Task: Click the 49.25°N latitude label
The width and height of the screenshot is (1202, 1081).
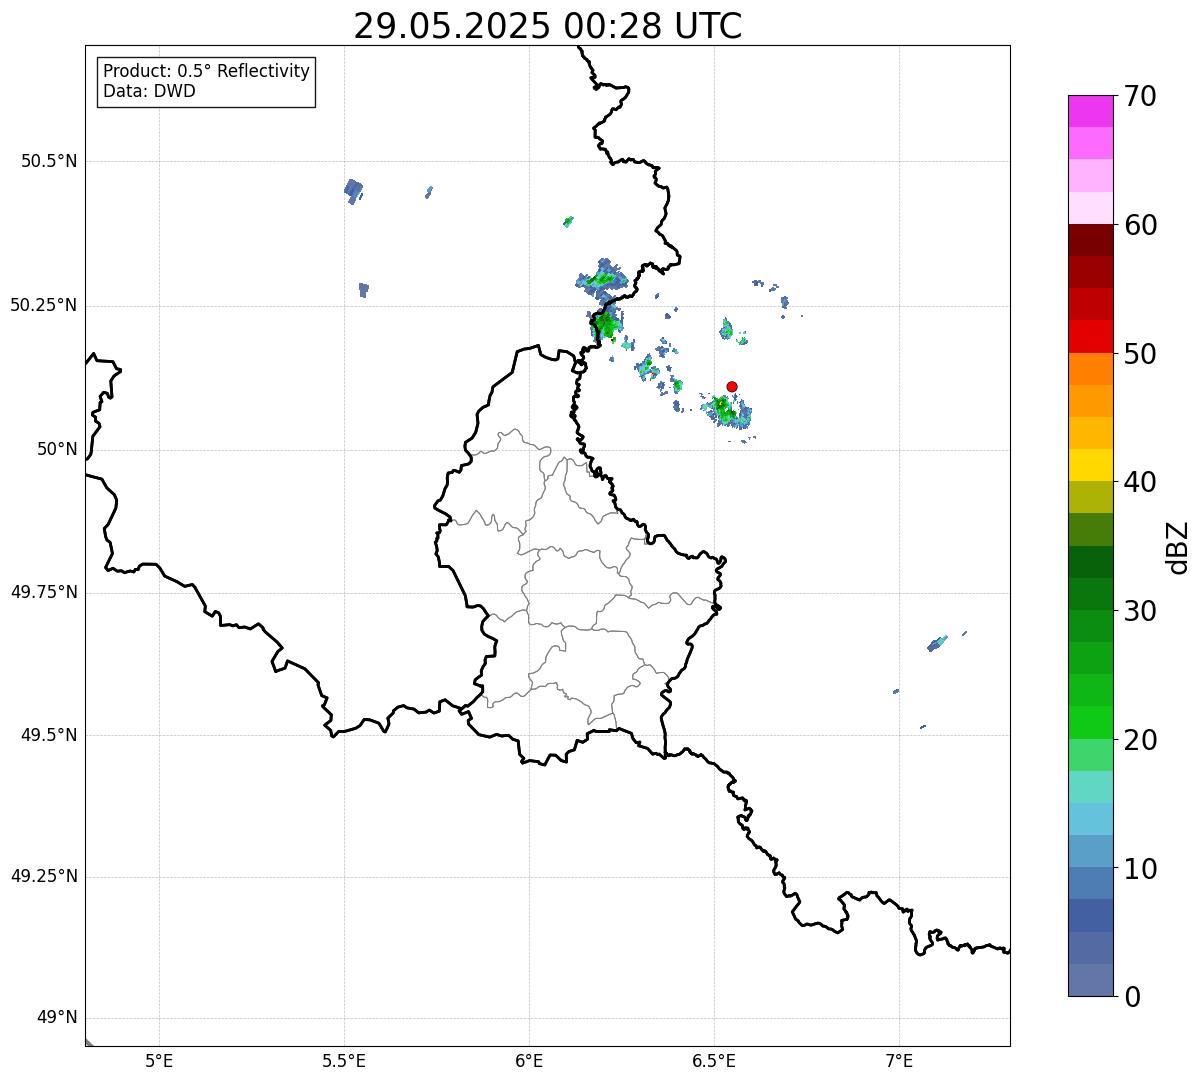Action: 44,877
